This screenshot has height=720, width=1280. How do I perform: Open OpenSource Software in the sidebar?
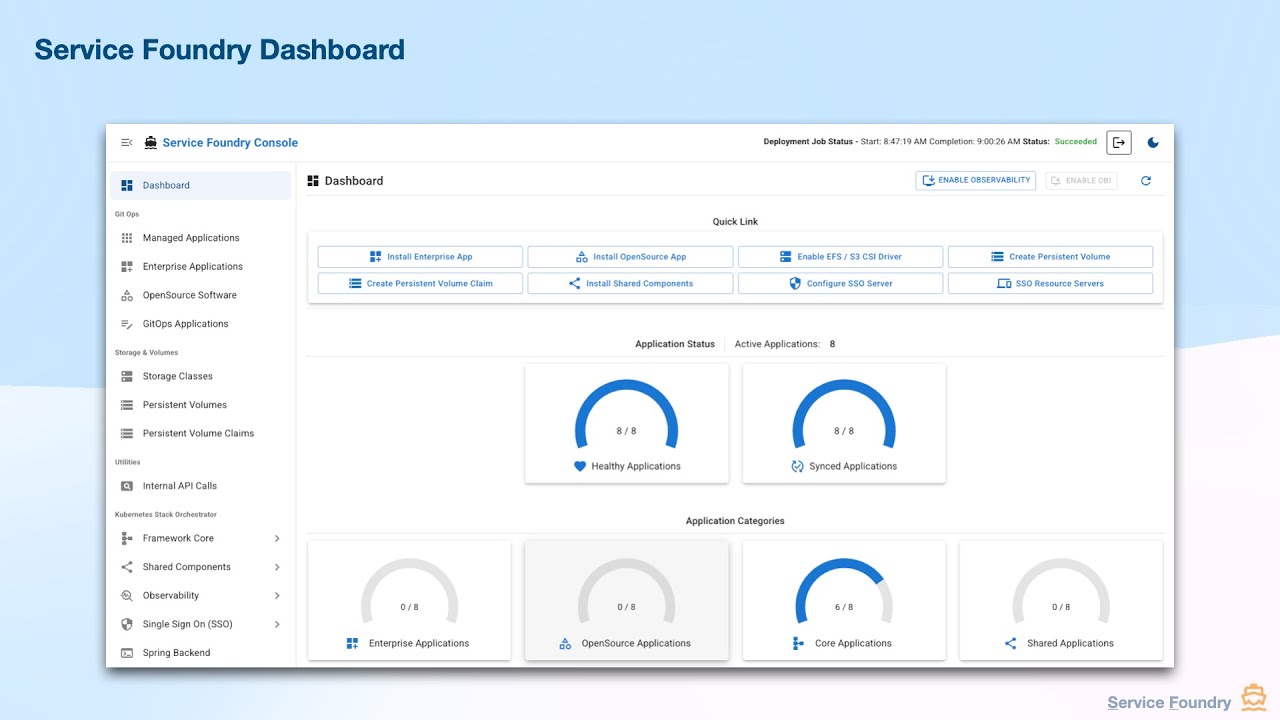point(201,295)
